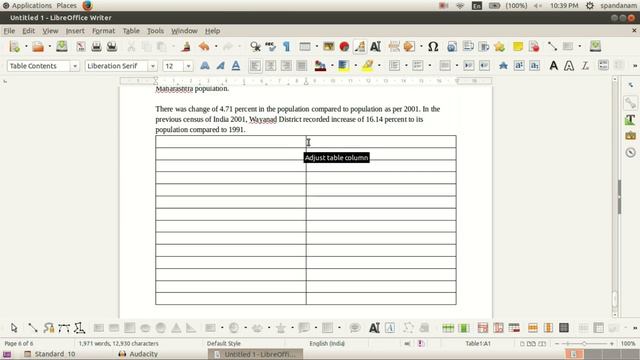
Task: Click the Insert Line diagonal icon
Action: (552, 46)
